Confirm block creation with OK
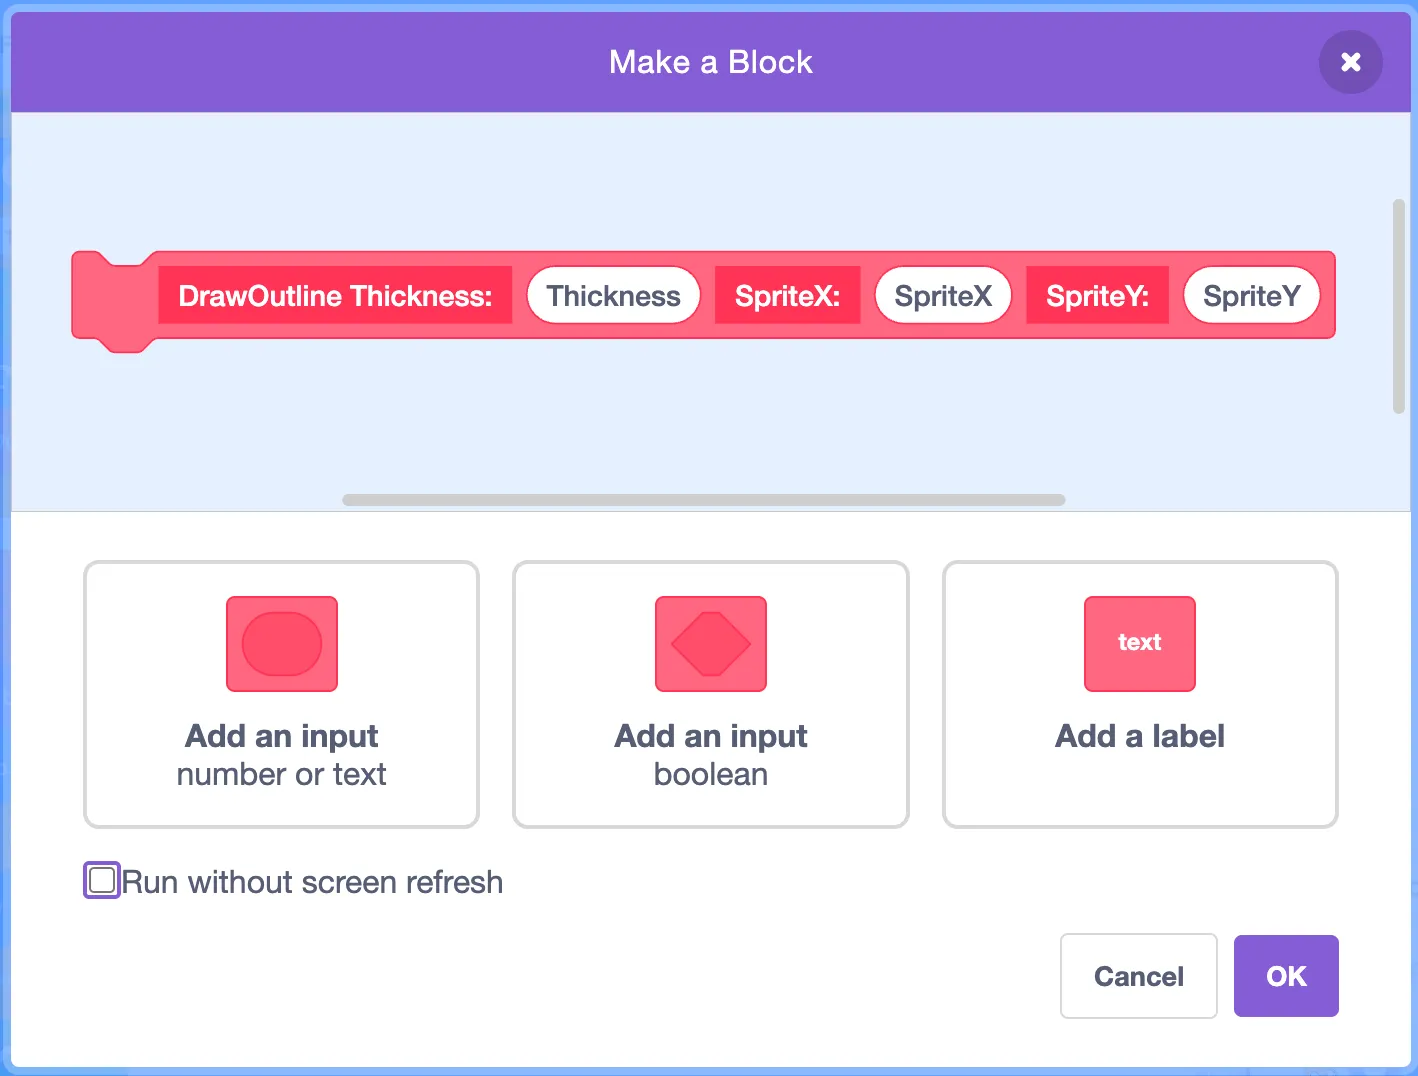 (1286, 976)
